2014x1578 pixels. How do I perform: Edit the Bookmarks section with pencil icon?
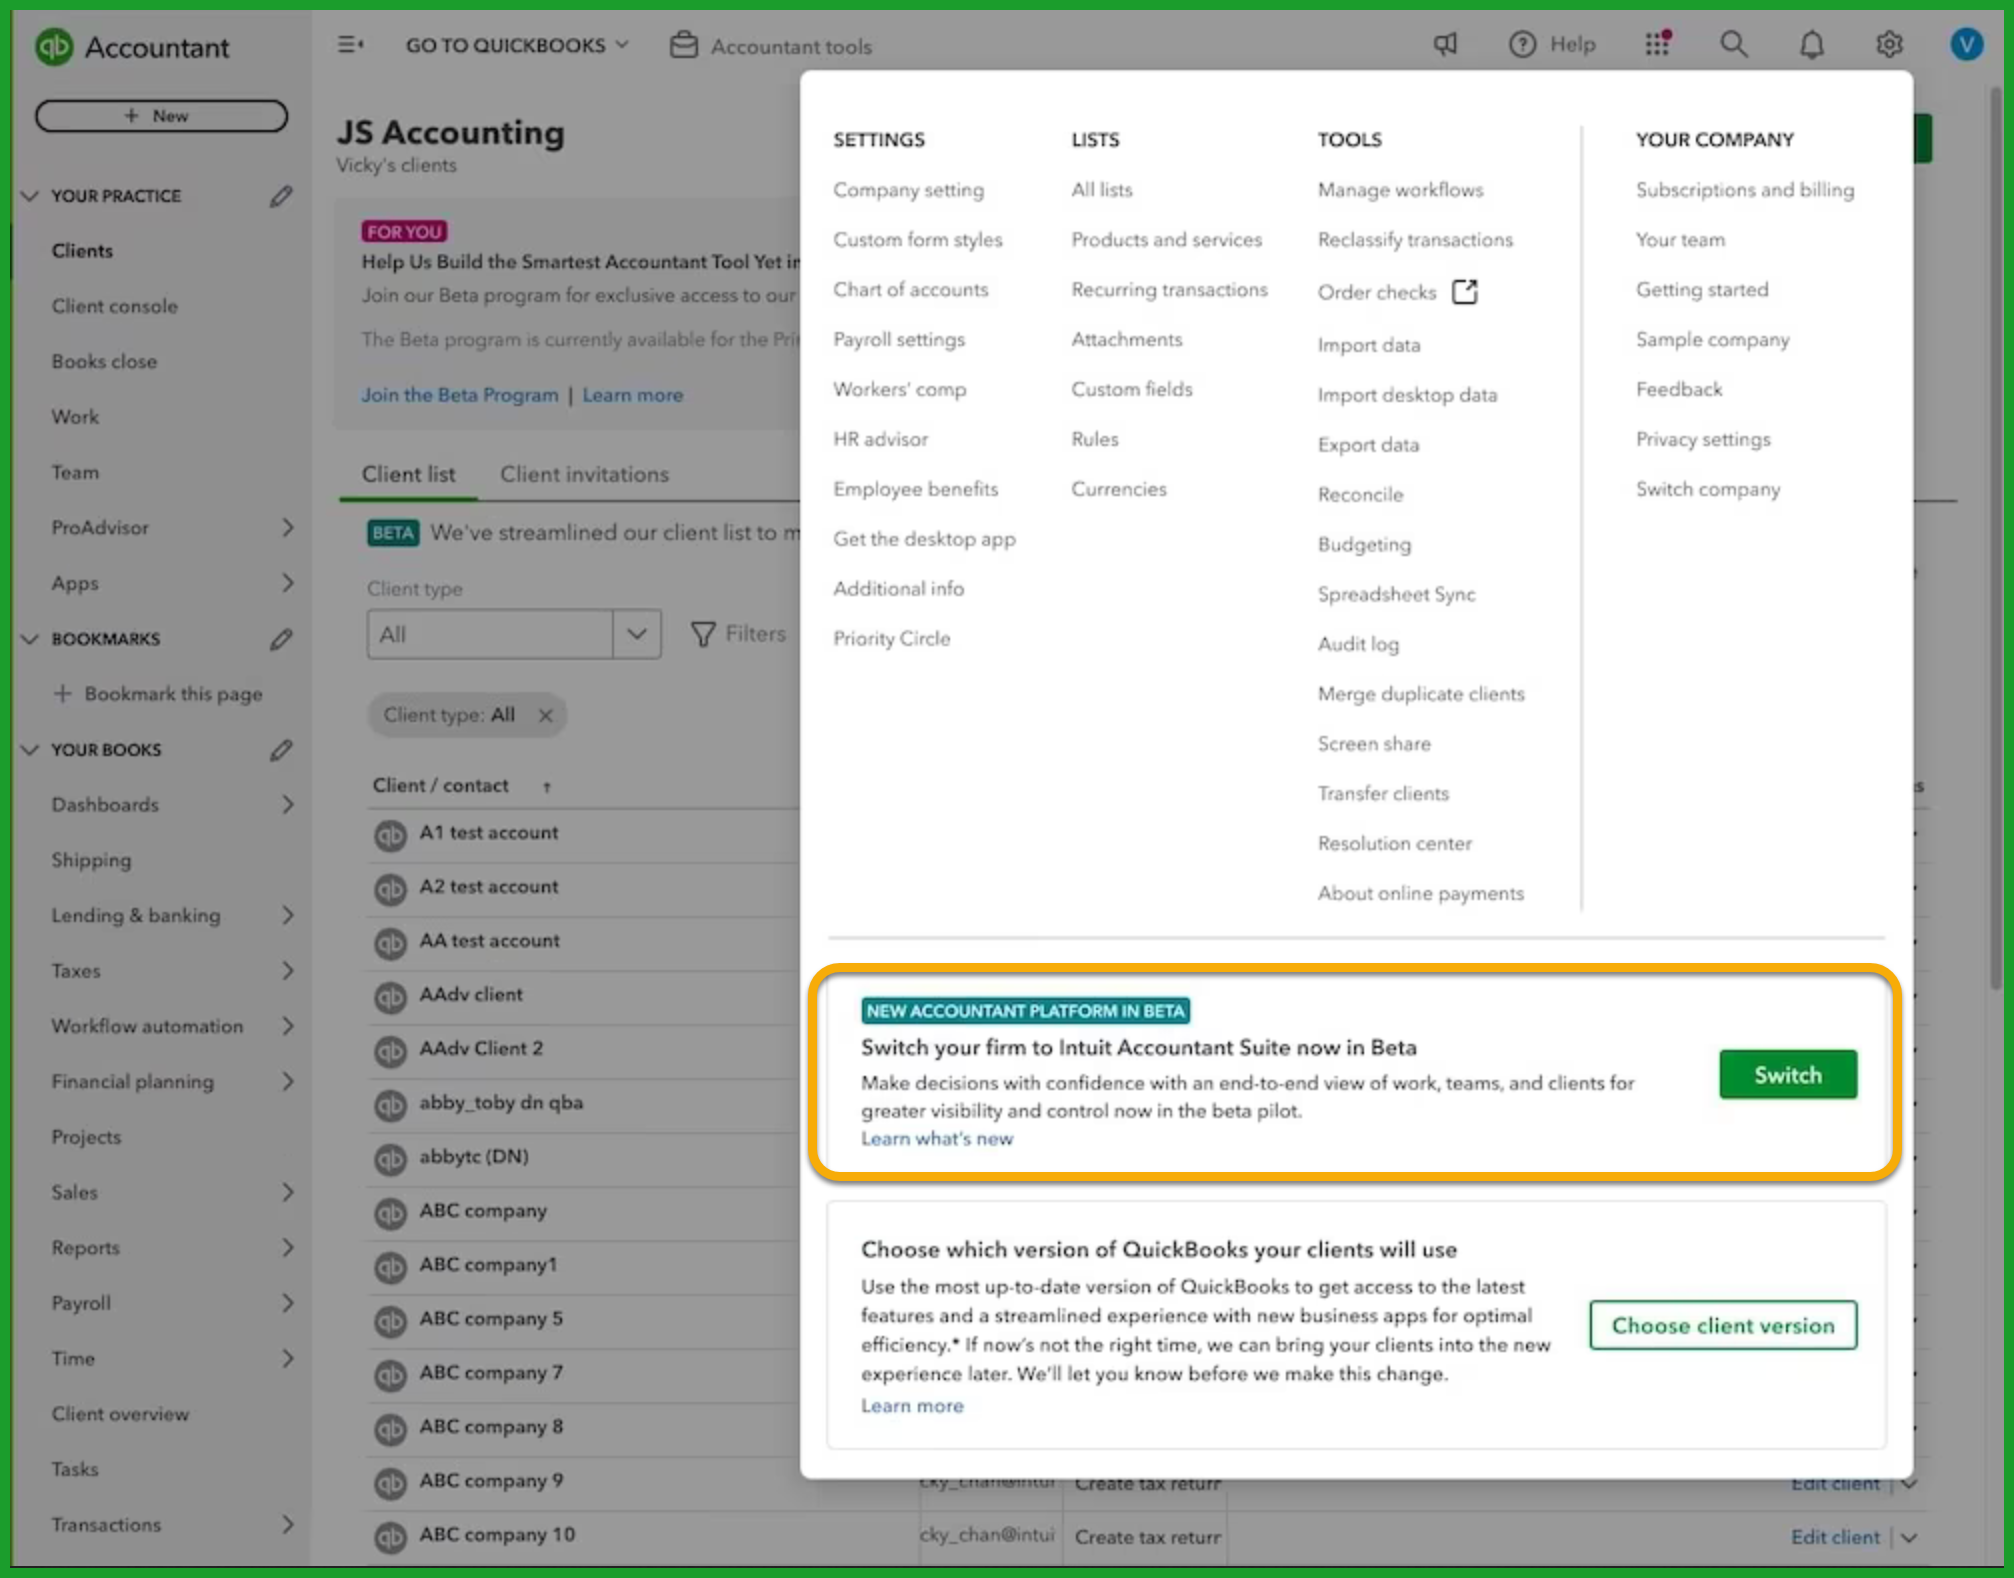tap(281, 639)
